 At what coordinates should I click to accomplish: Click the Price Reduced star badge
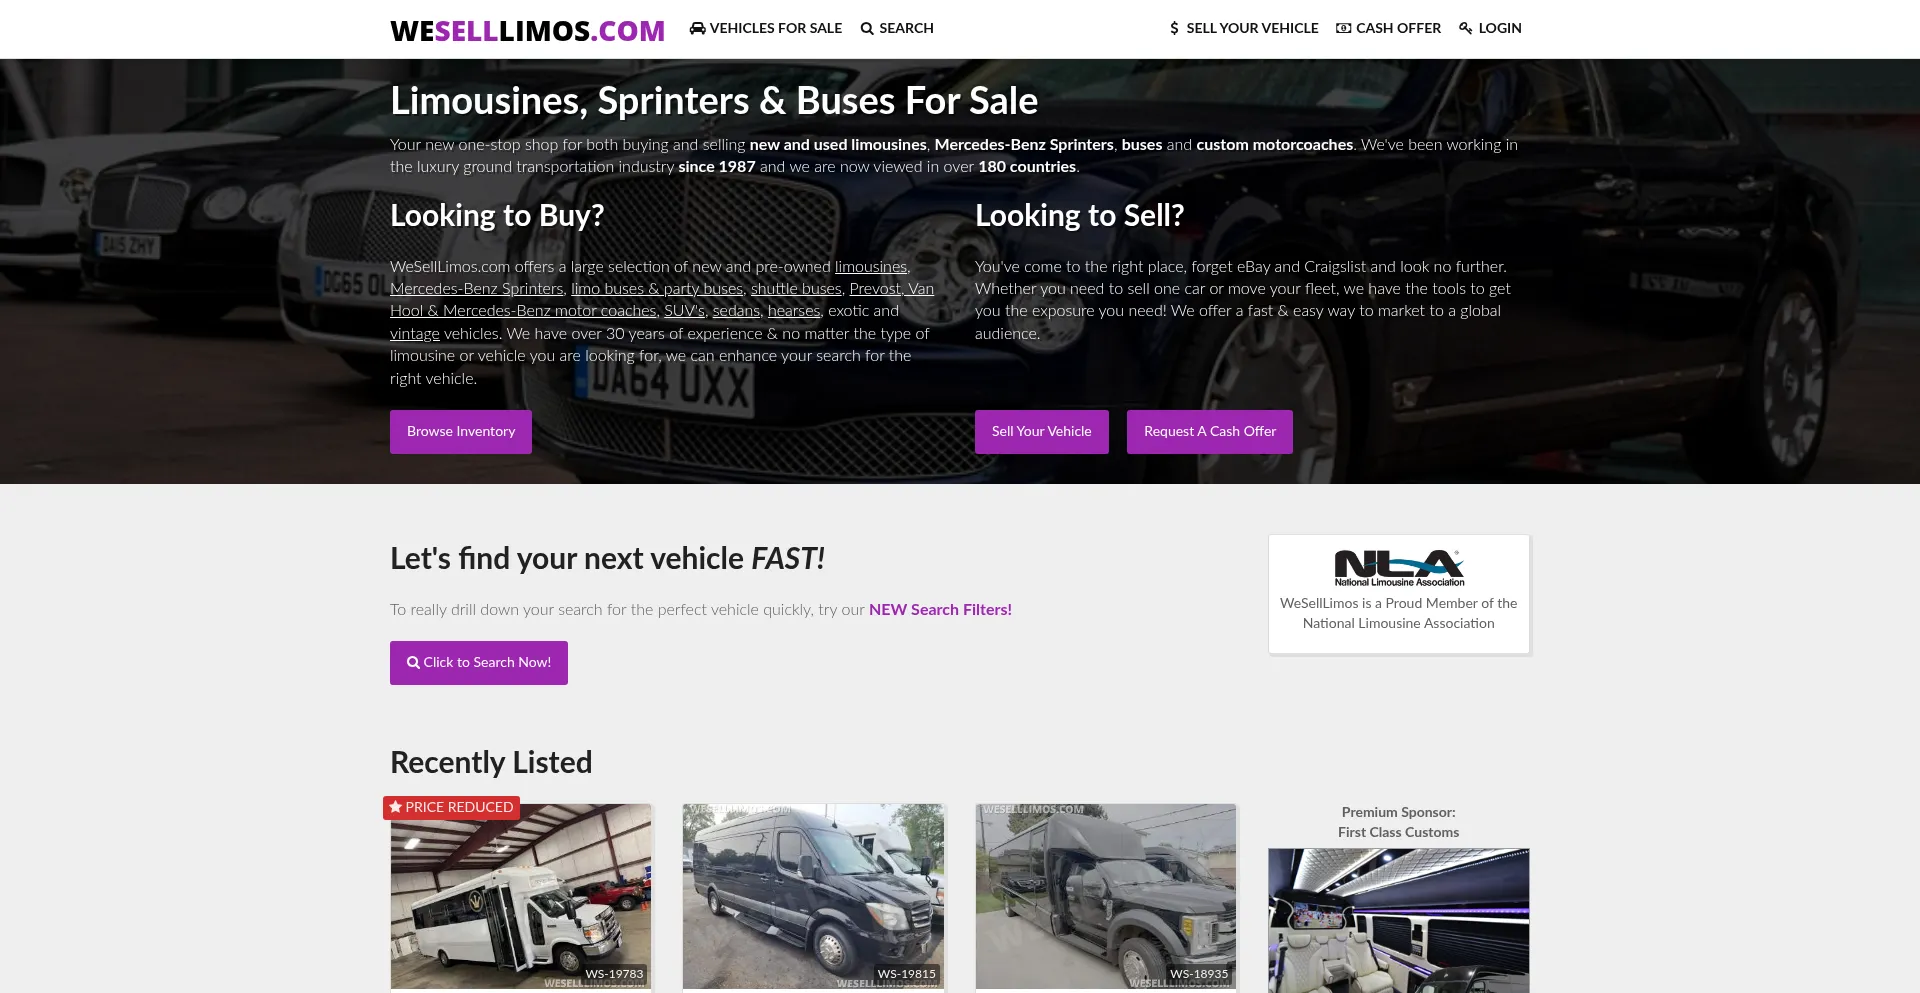451,807
